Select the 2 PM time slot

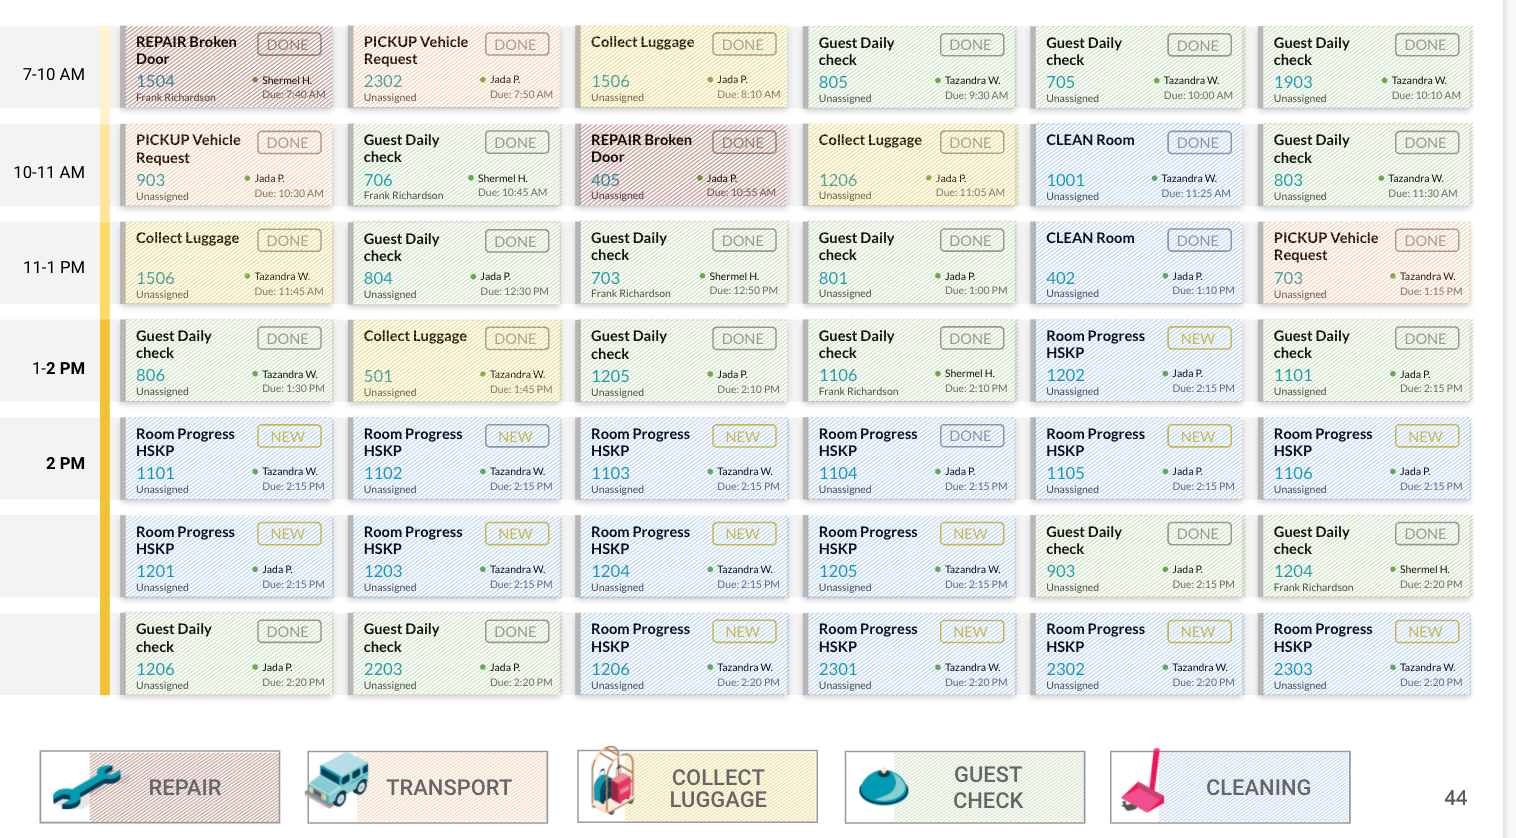pyautogui.click(x=65, y=463)
